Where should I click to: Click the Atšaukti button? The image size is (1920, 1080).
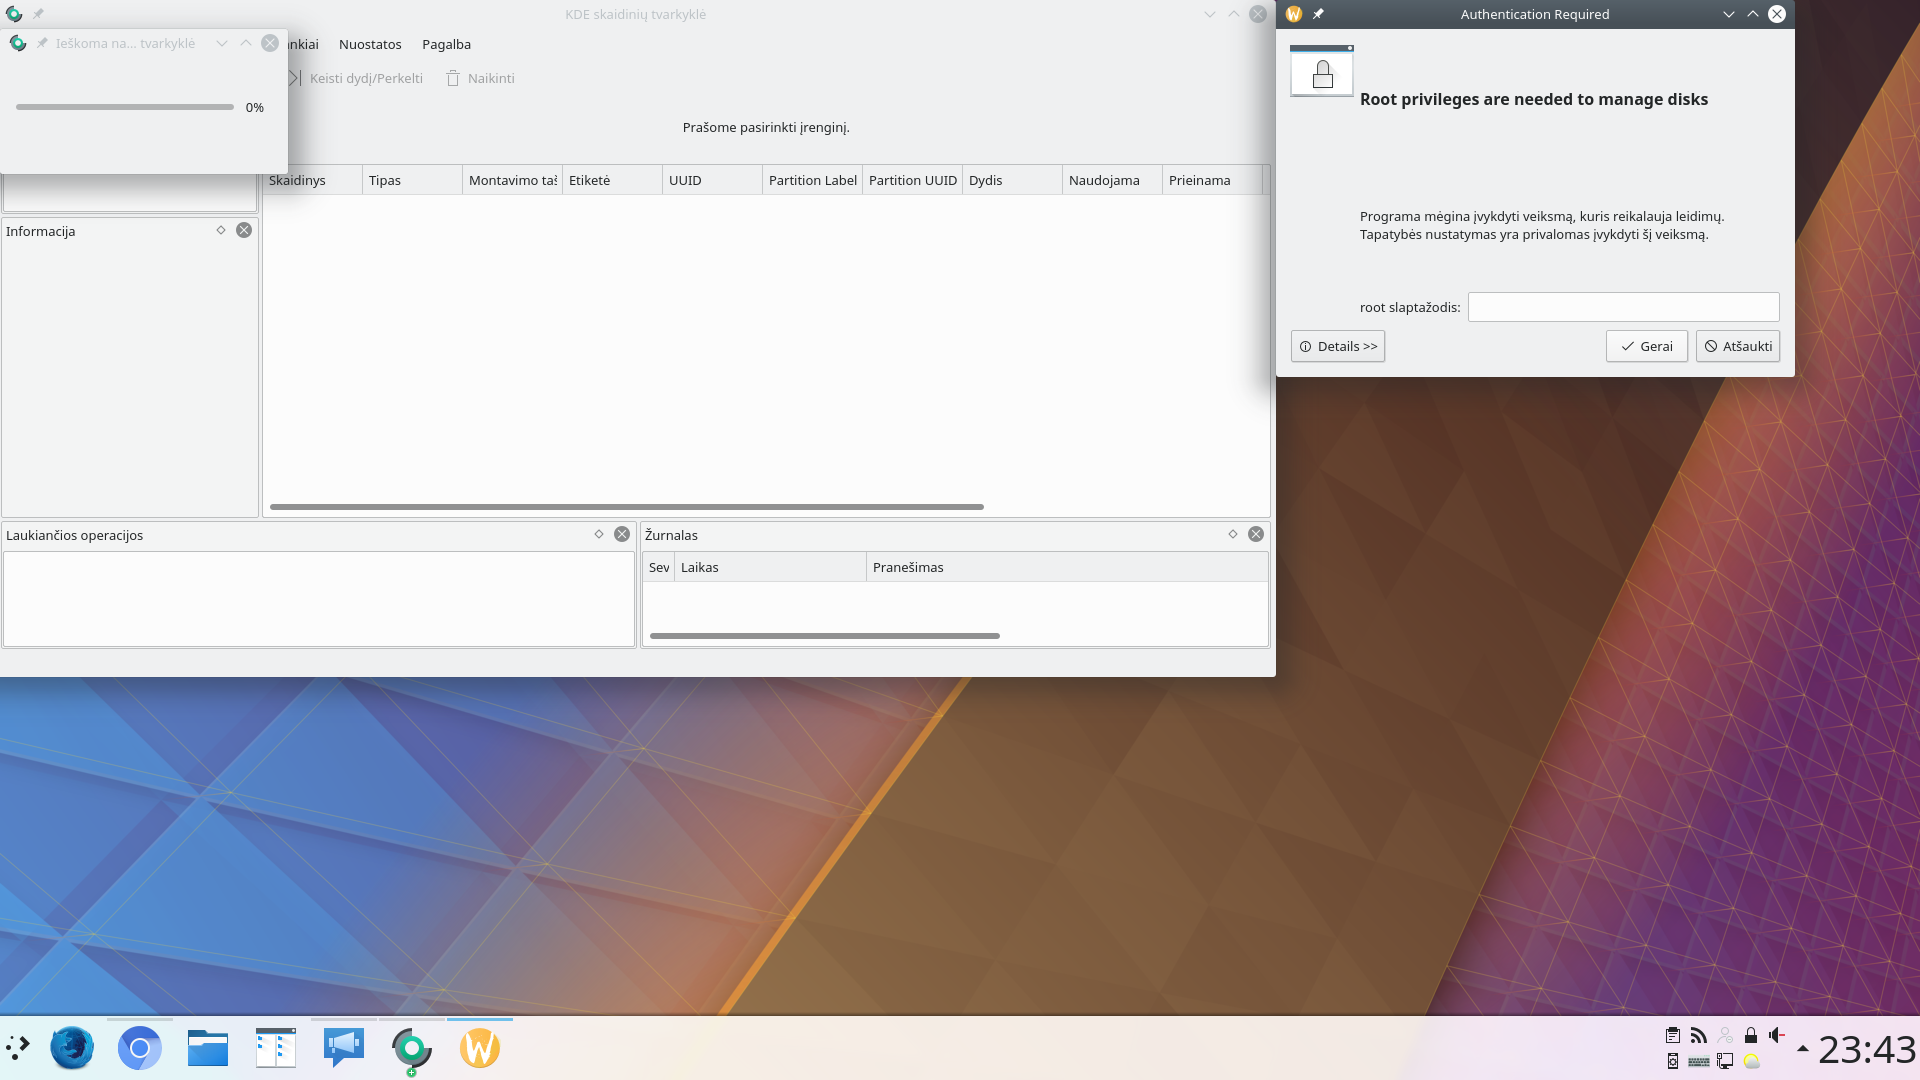point(1737,346)
